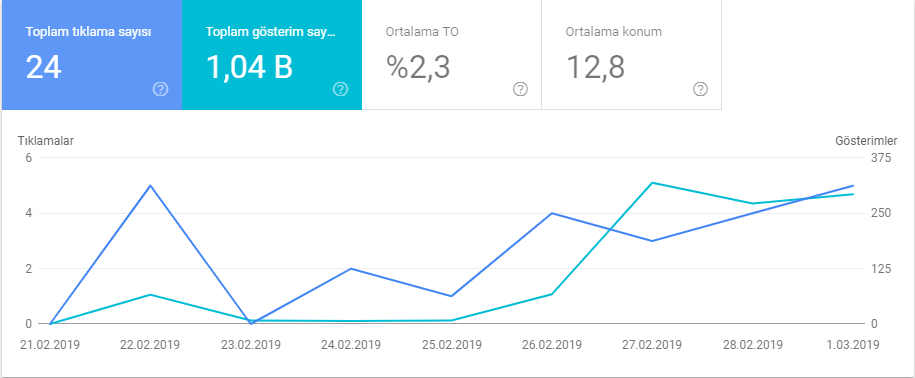Viewport: 915px width, 378px height.
Task: Click the Gösterimler axis title
Action: pos(867,141)
